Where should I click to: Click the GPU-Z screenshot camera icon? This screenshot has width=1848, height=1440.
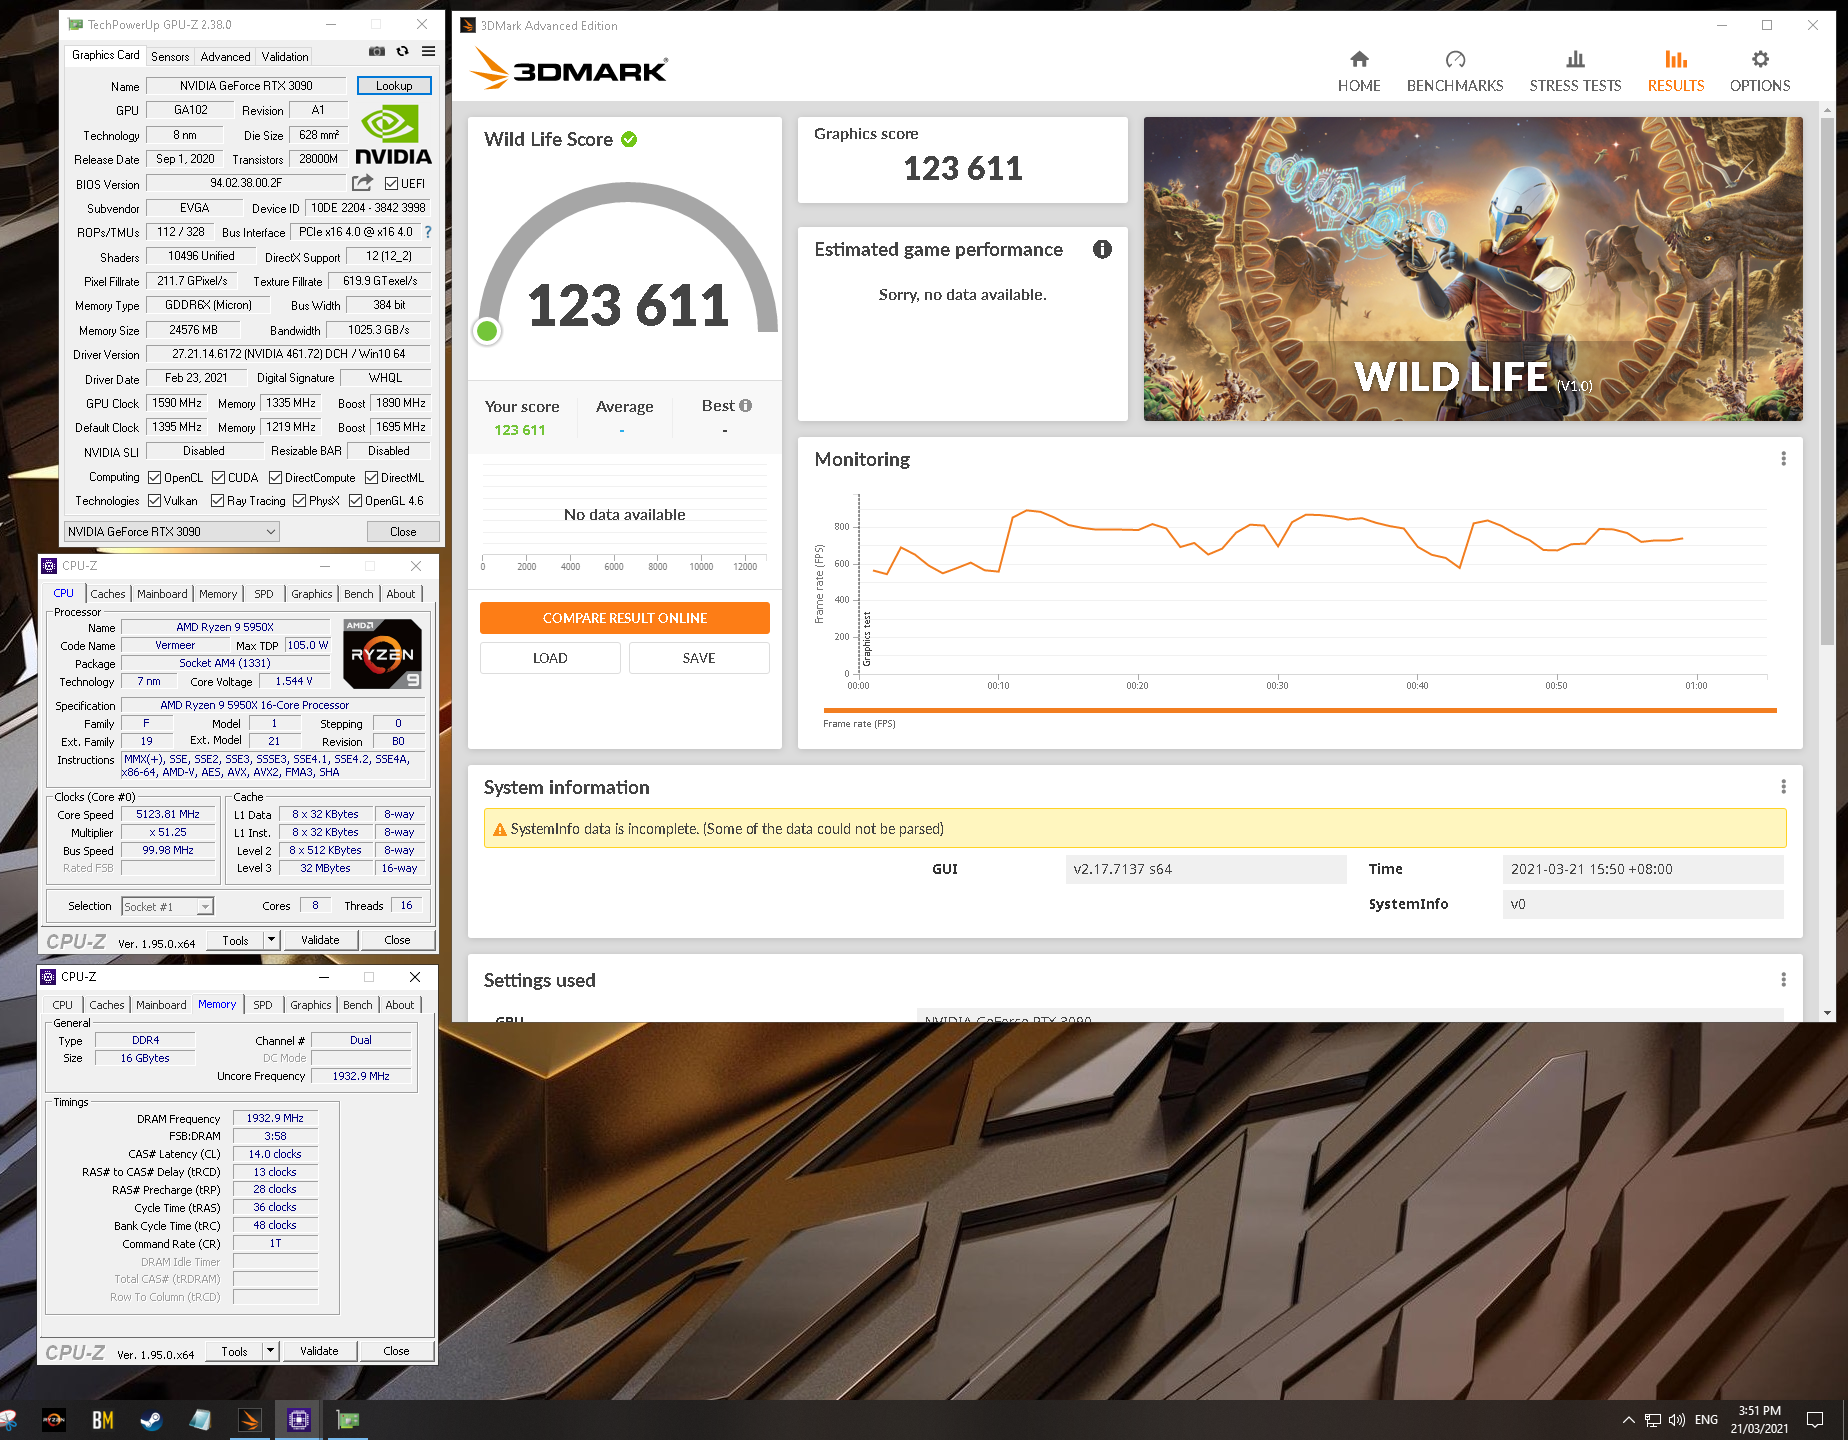(x=377, y=51)
